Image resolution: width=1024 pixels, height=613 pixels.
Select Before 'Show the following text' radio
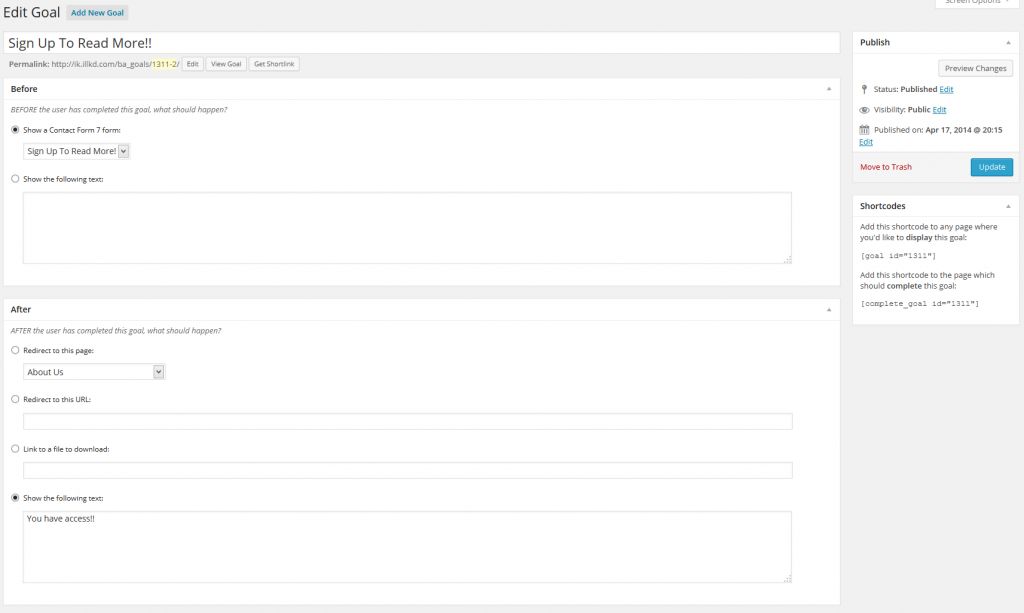[x=14, y=179]
